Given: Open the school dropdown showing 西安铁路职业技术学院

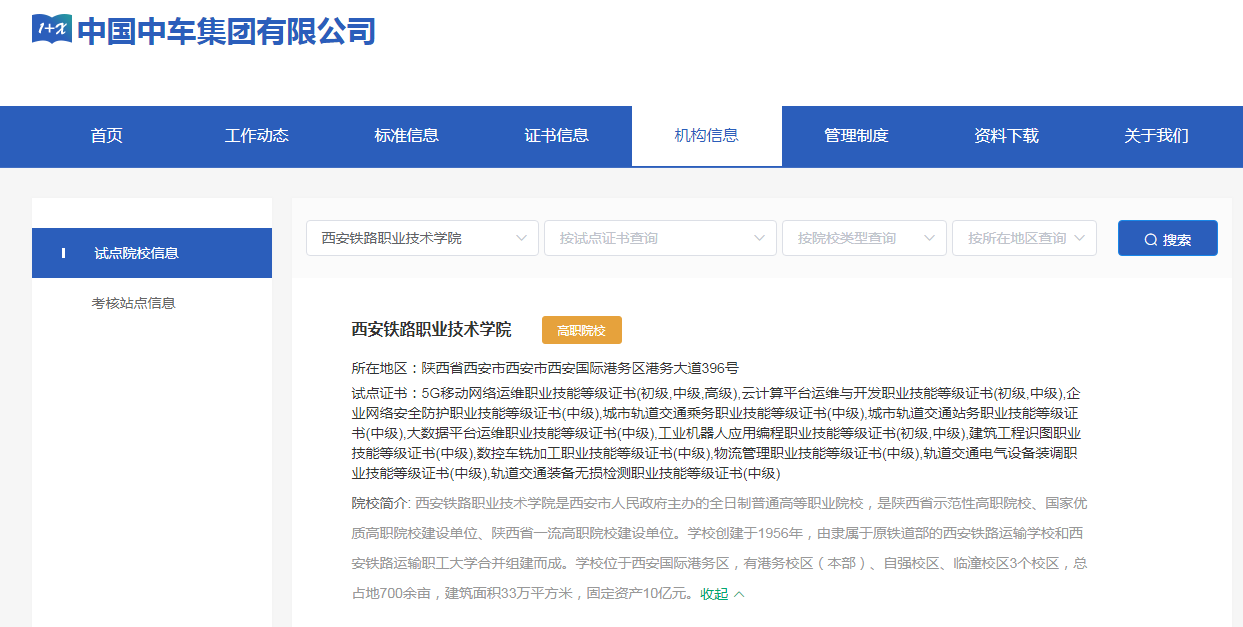Looking at the screenshot, I should pos(422,238).
